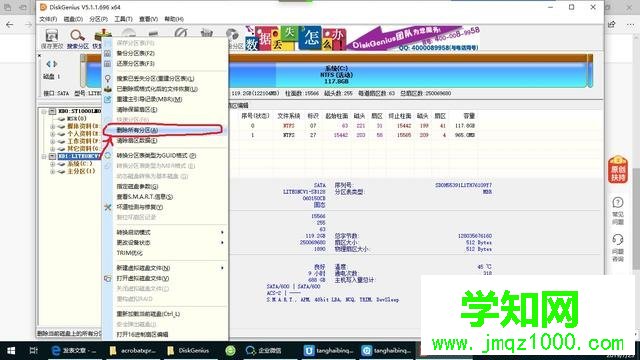
Task: Click the backup partition table (F2) menu icon
Action: click(107, 53)
